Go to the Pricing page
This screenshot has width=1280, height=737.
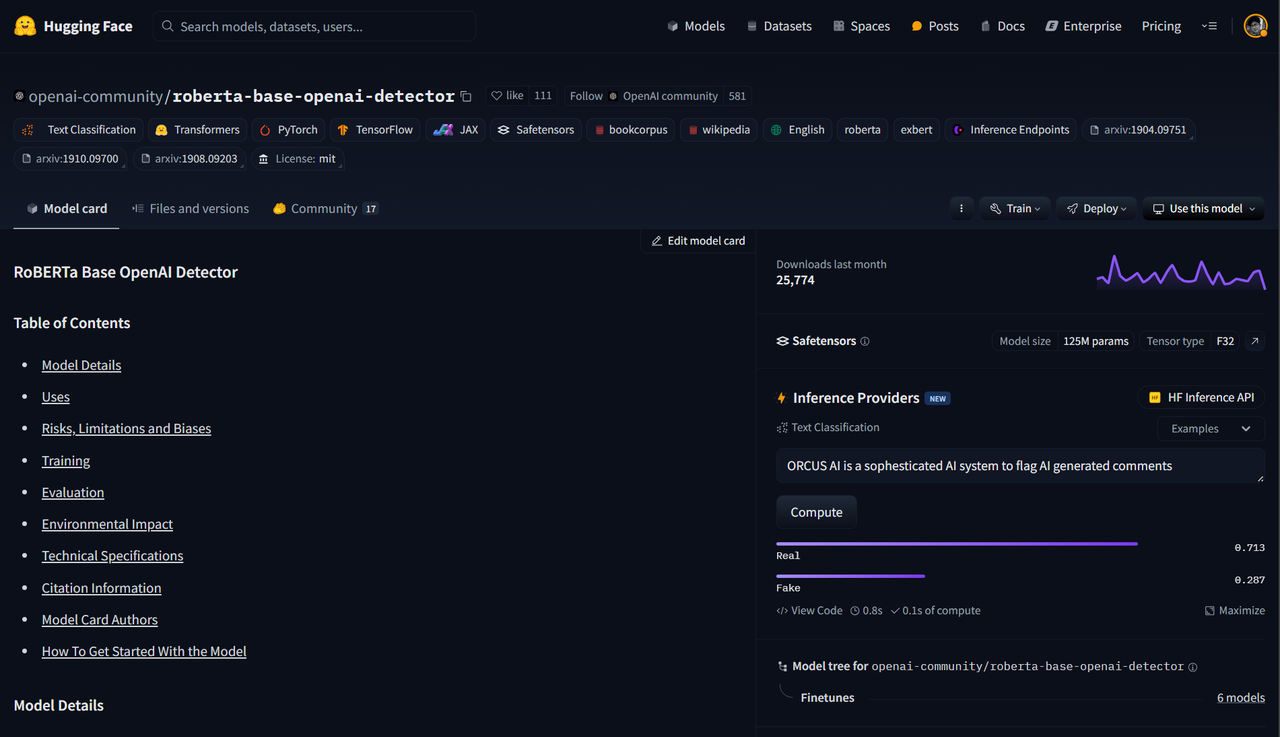coord(1161,26)
